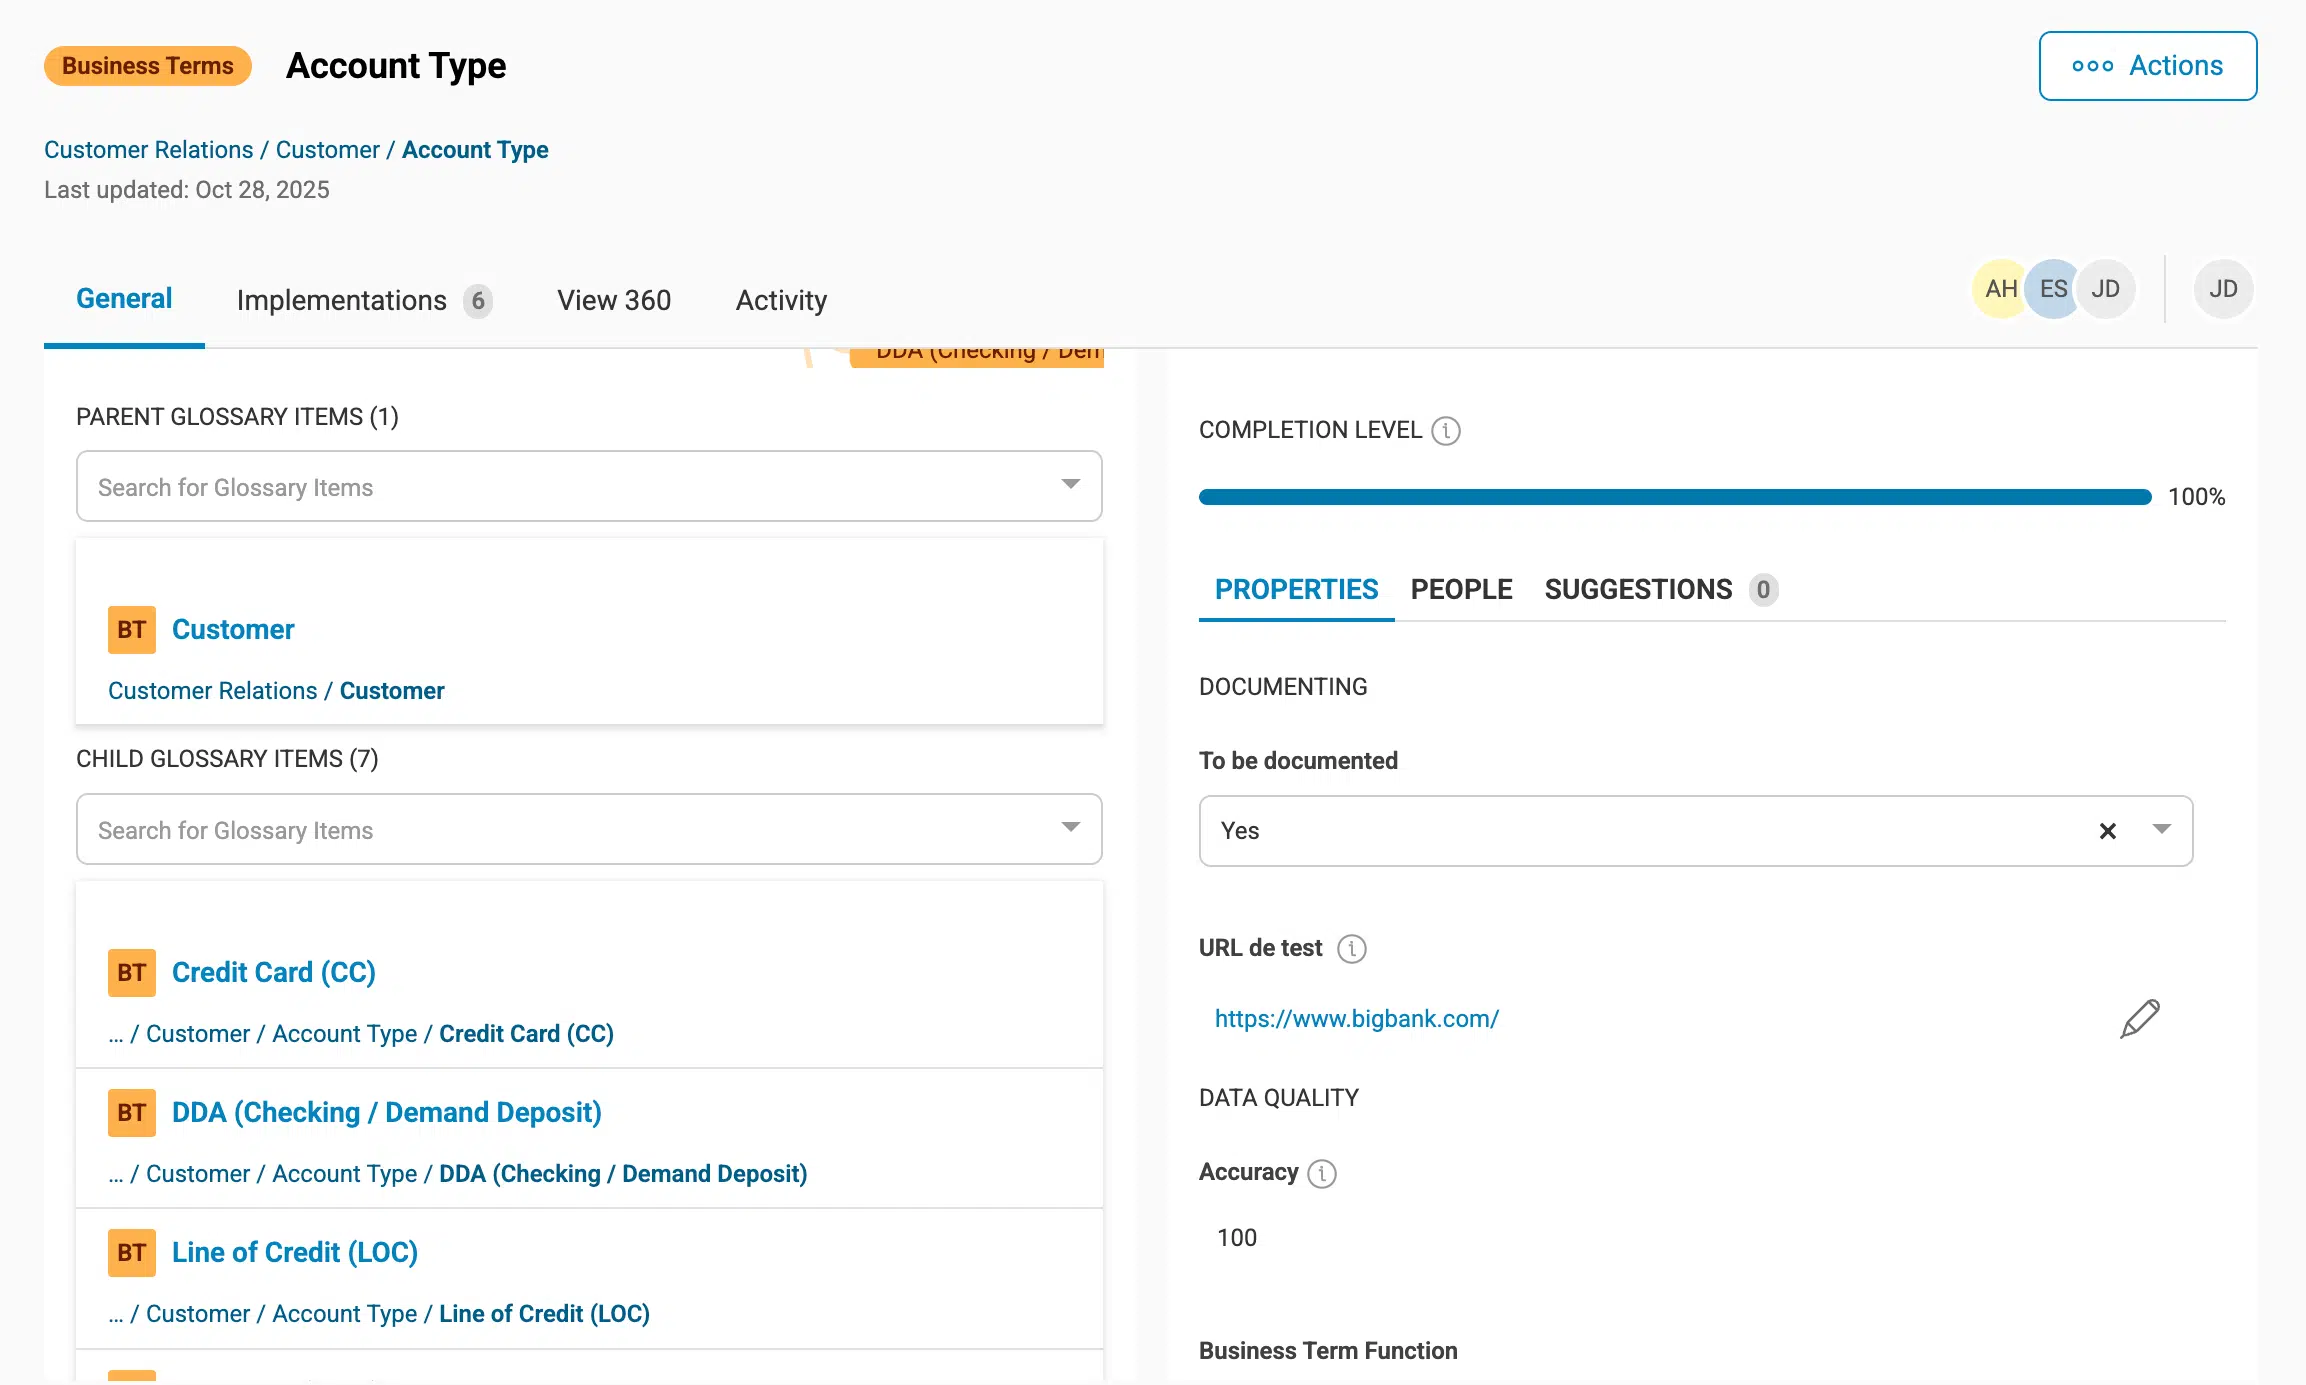Expand the Child Glossary Items dropdown
Viewport: 2306px width, 1385px height.
1069,828
